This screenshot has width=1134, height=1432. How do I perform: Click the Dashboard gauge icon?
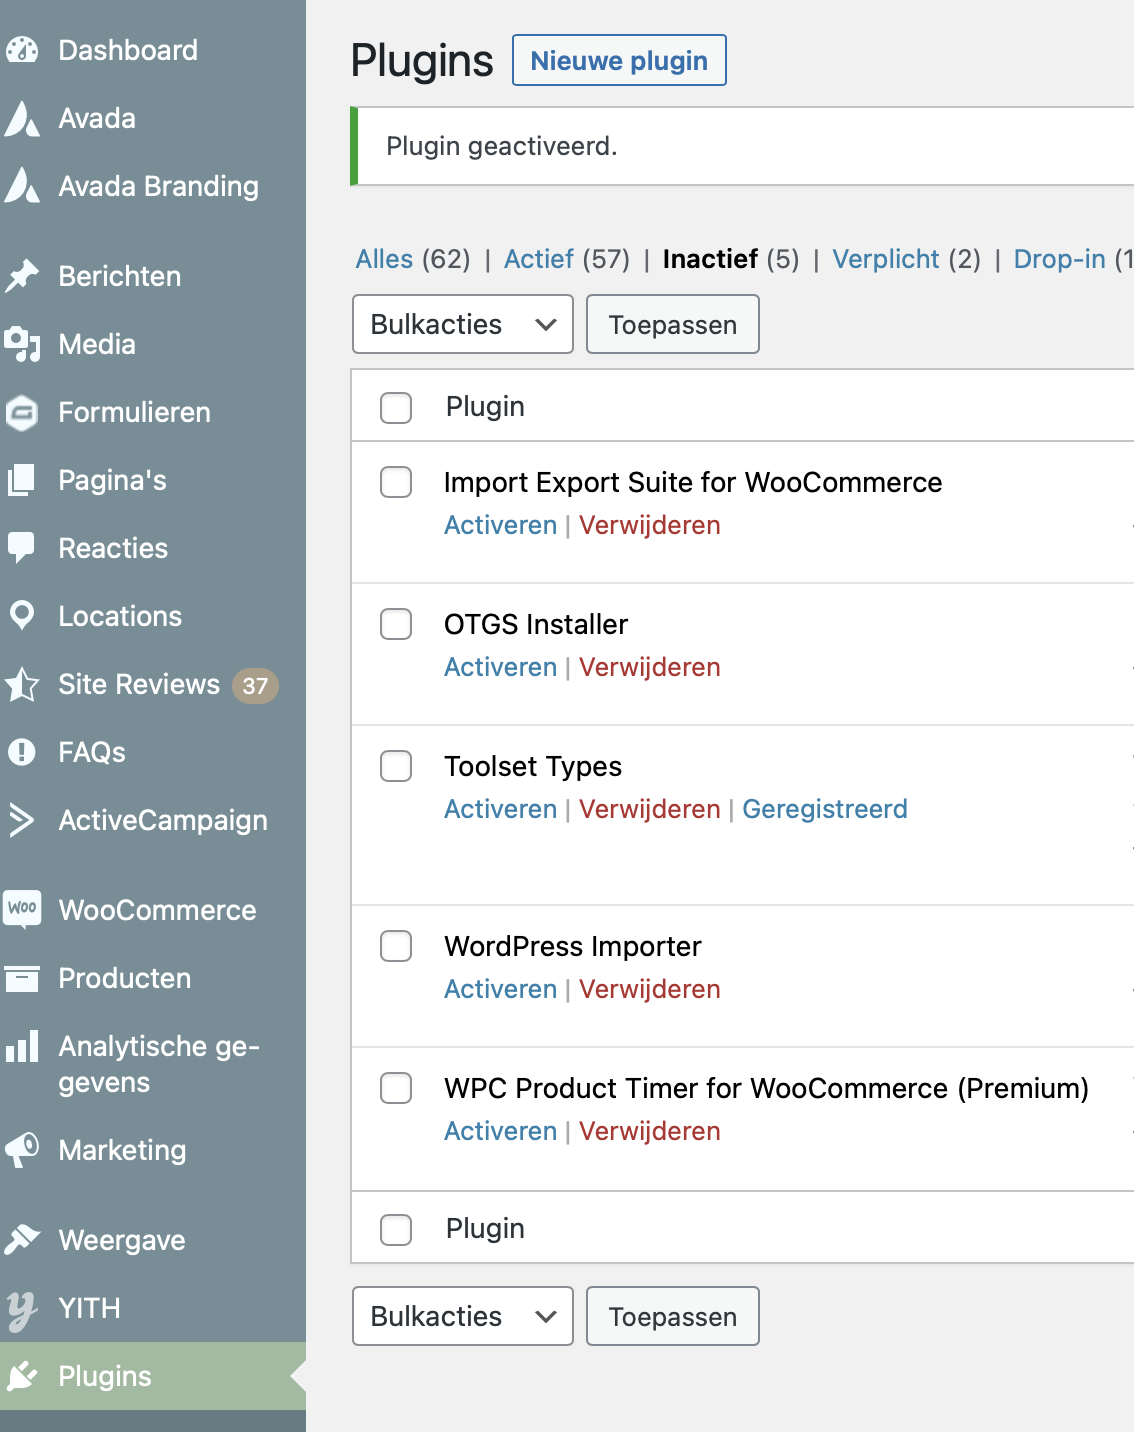coord(21,50)
